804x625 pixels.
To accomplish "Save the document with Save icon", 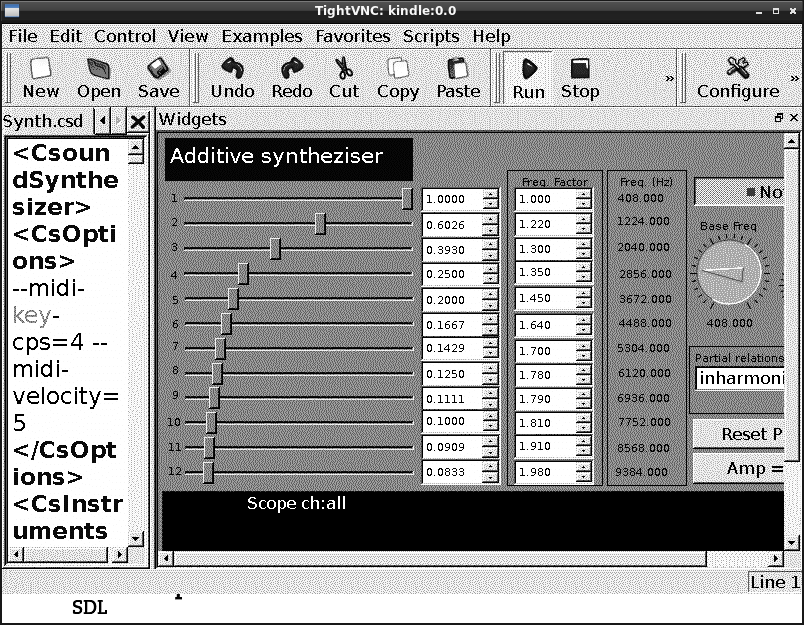I will click(158, 78).
